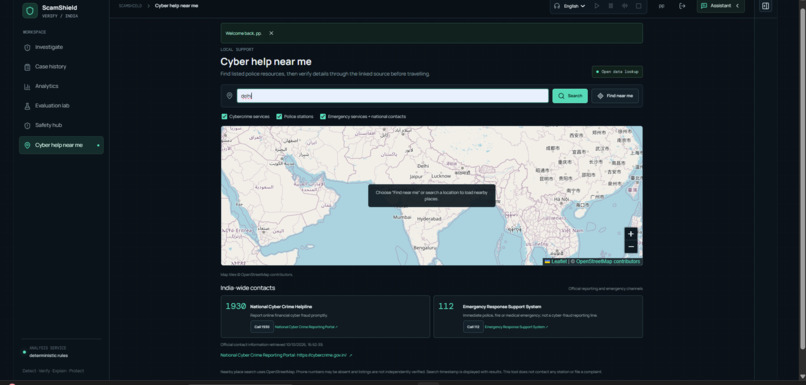Click Bengaluru label on the map

[425, 248]
